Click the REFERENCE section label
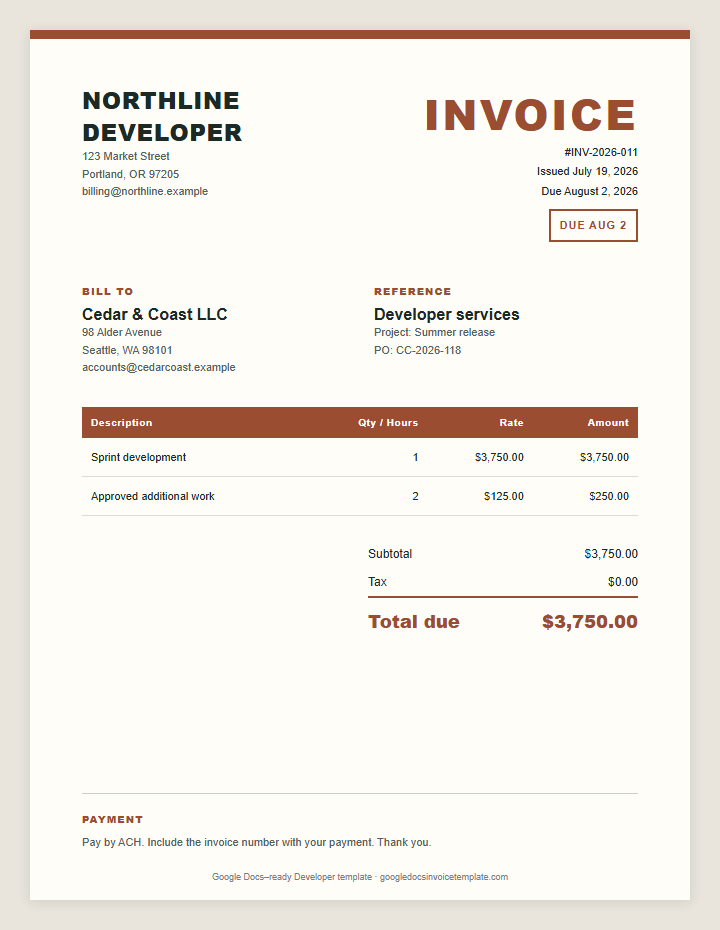Screen dimensions: 720x930 413,291
